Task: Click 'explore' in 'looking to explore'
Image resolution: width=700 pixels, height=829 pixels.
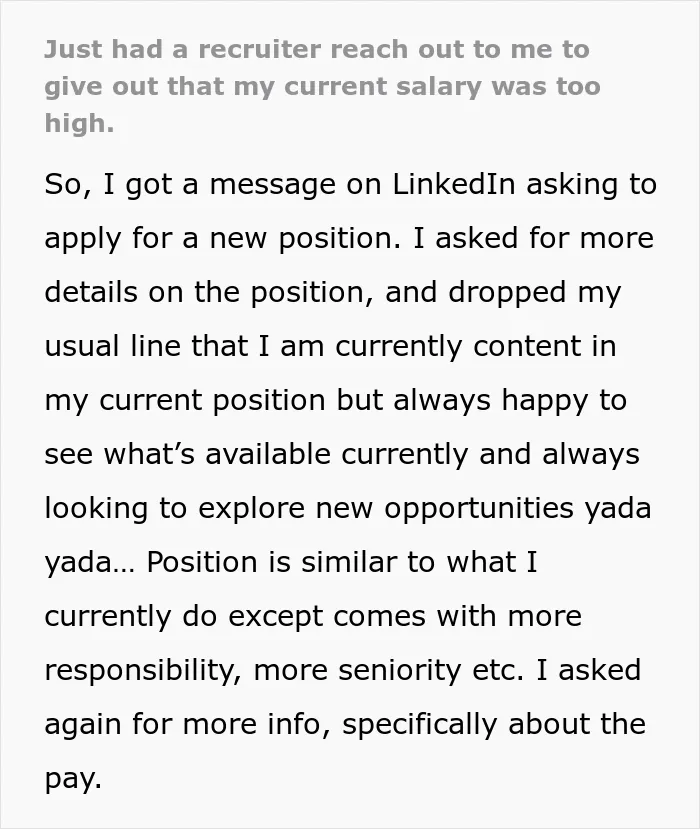Action: pos(252,509)
